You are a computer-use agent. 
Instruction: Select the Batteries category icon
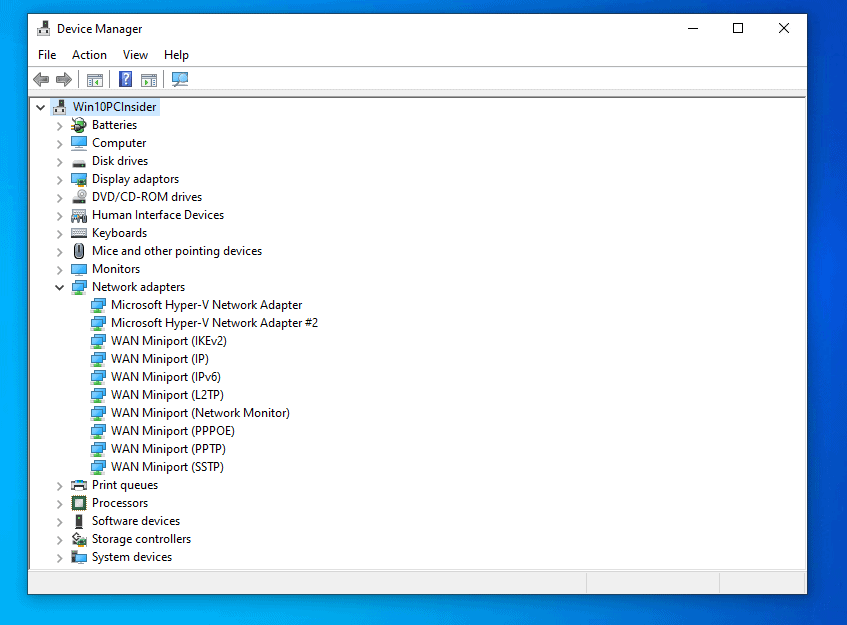pos(79,125)
